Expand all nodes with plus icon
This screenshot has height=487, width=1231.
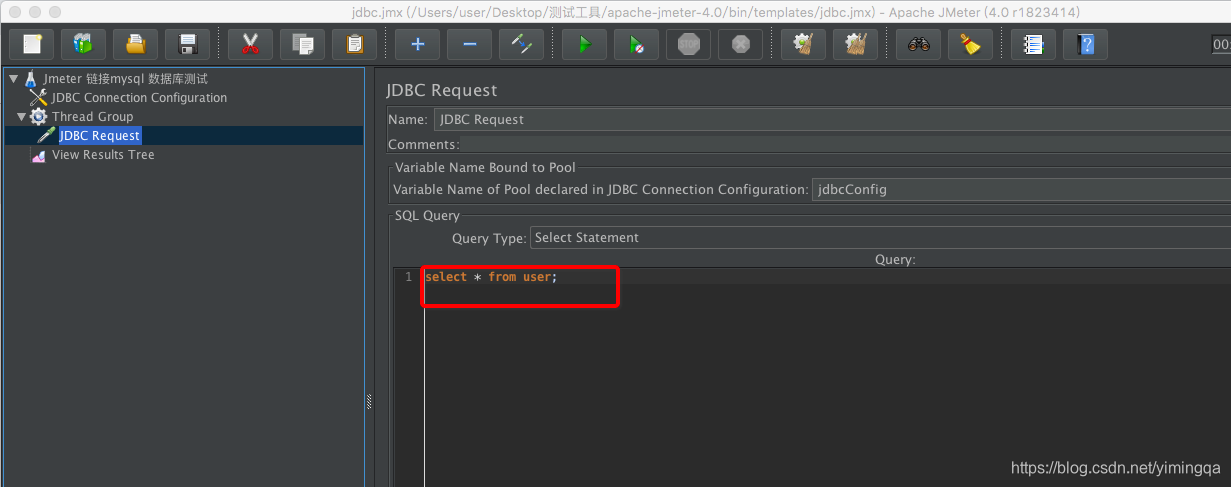pos(417,44)
